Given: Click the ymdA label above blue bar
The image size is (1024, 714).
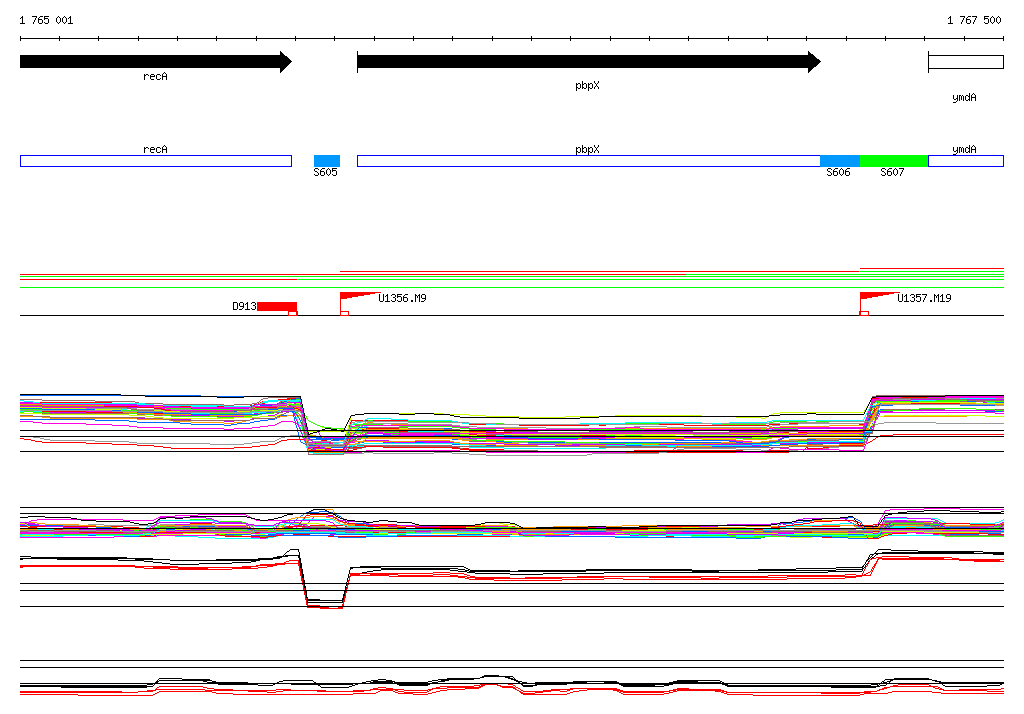Looking at the screenshot, I should (x=964, y=150).
